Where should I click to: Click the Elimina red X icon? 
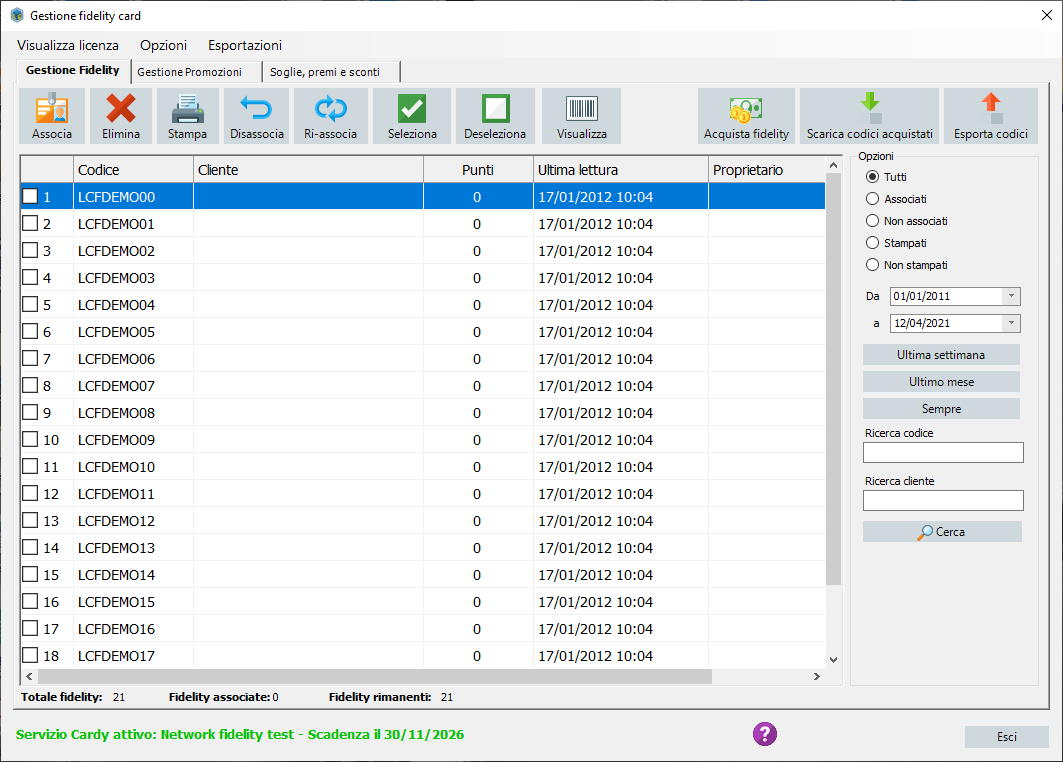coord(121,108)
